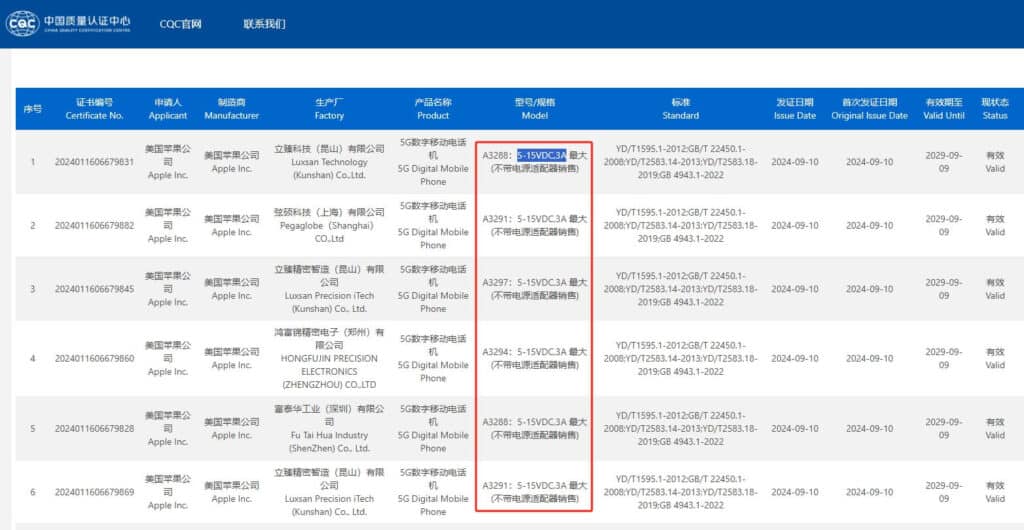Screen dimensions: 1024x530
Task: Click the A3291 model in row 6
Action: click(534, 491)
